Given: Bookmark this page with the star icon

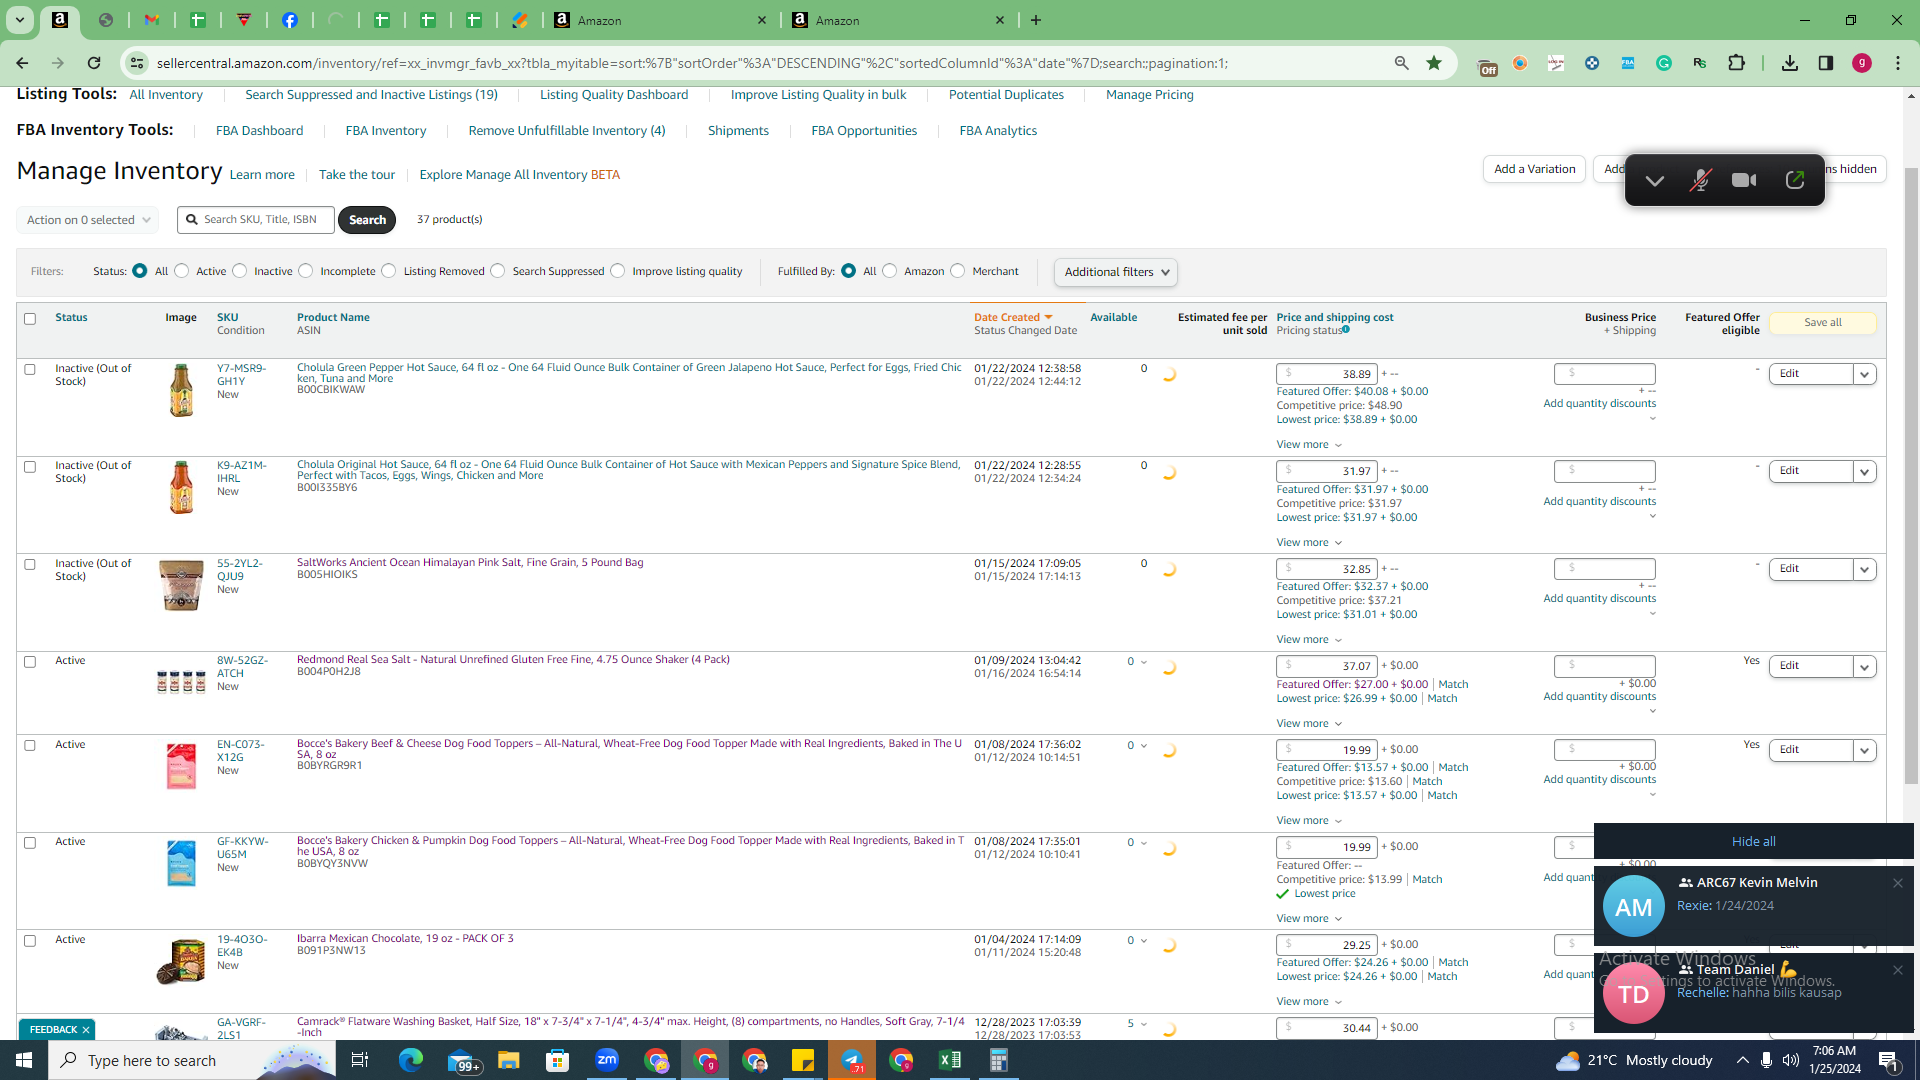Looking at the screenshot, I should tap(1434, 63).
